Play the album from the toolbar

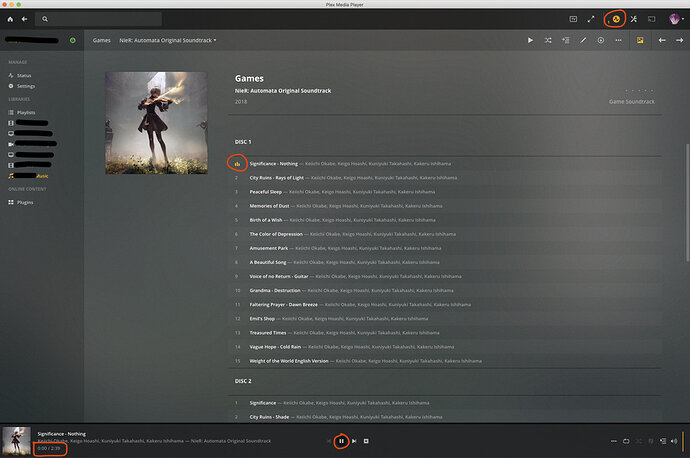pos(530,40)
